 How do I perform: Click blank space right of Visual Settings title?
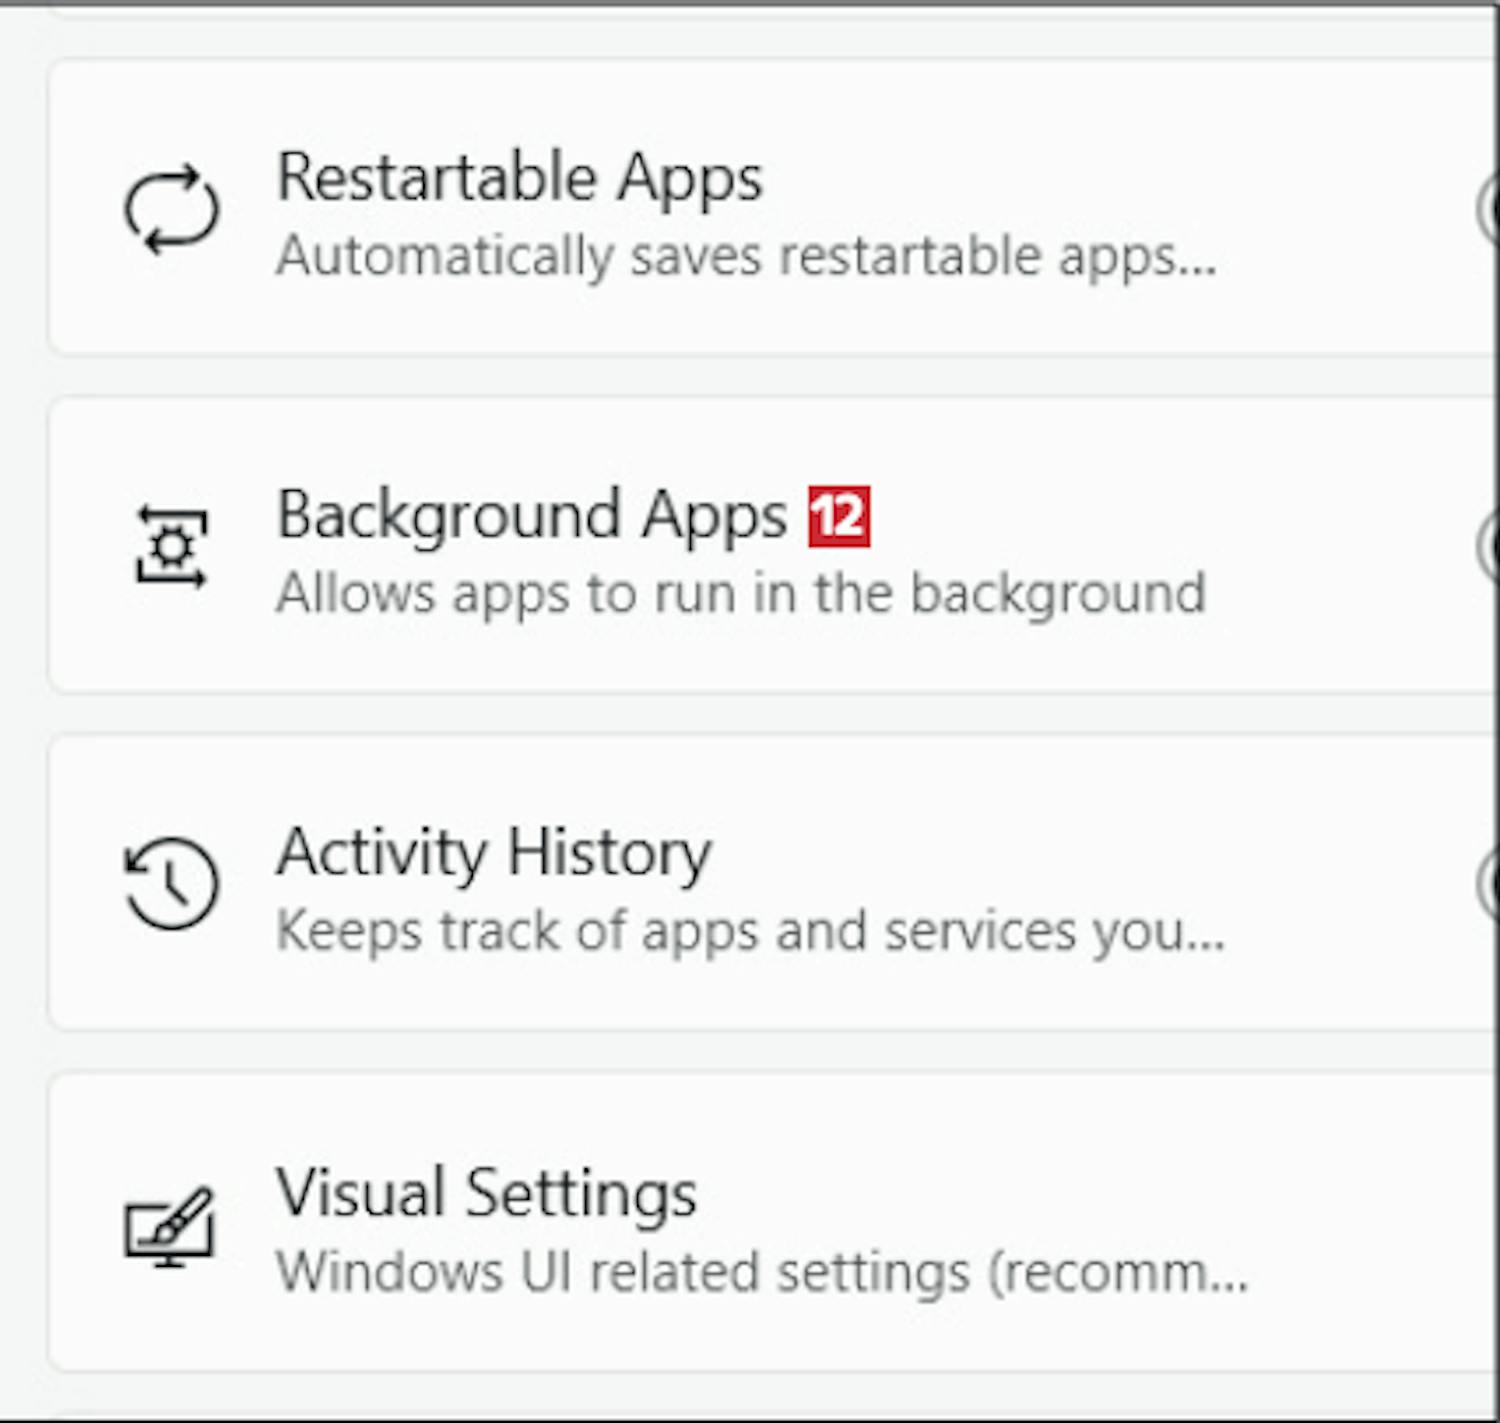click(1050, 1193)
